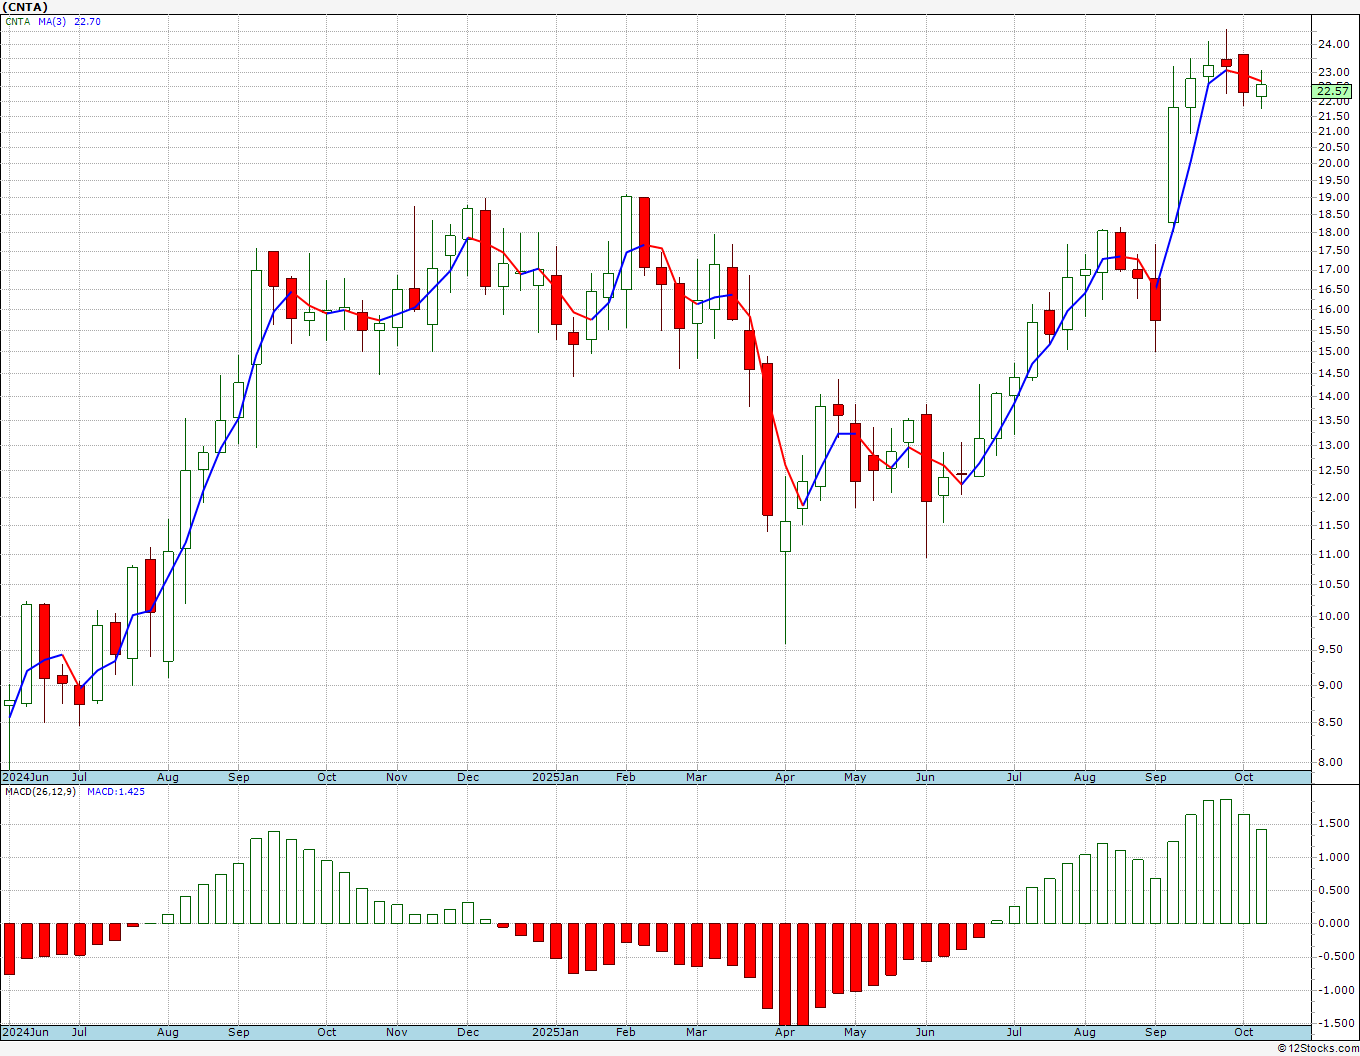Viewport: 1360px width, 1056px height.
Task: Click the 23.00 price axis label
Action: pyautogui.click(x=1333, y=72)
